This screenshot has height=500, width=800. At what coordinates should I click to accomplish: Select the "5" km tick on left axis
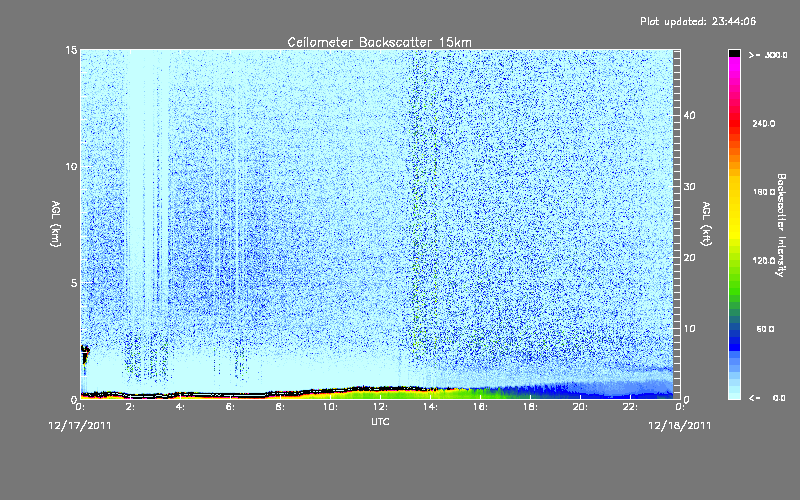tap(74, 283)
